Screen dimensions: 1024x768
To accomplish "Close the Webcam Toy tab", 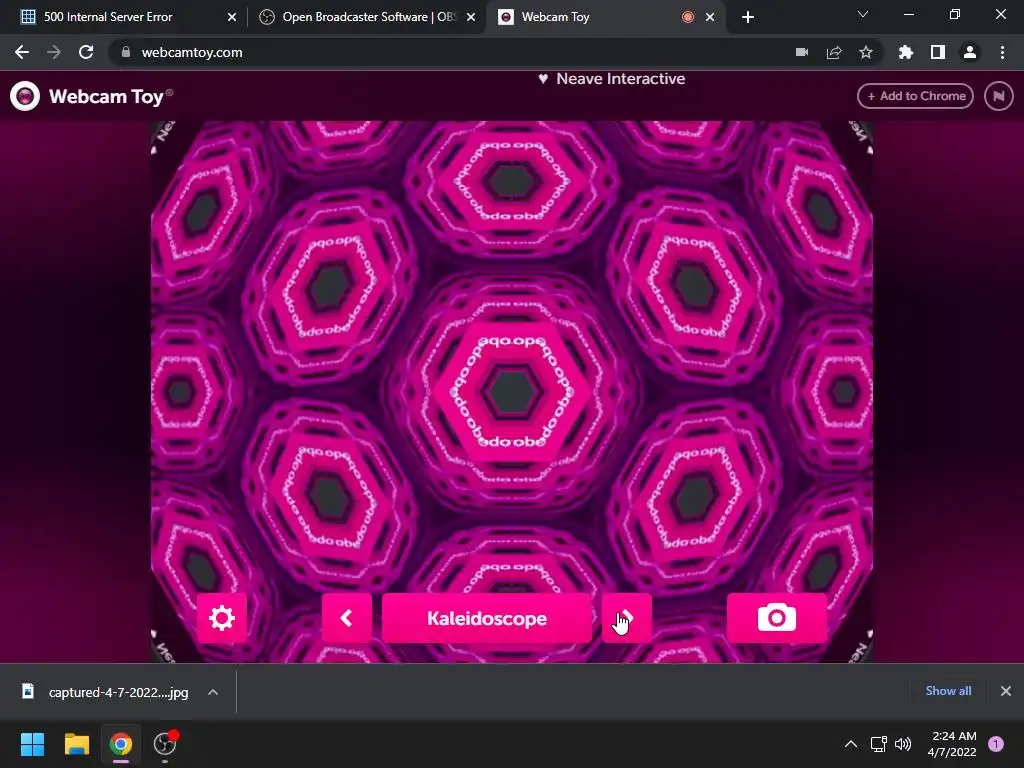I will click(x=710, y=18).
